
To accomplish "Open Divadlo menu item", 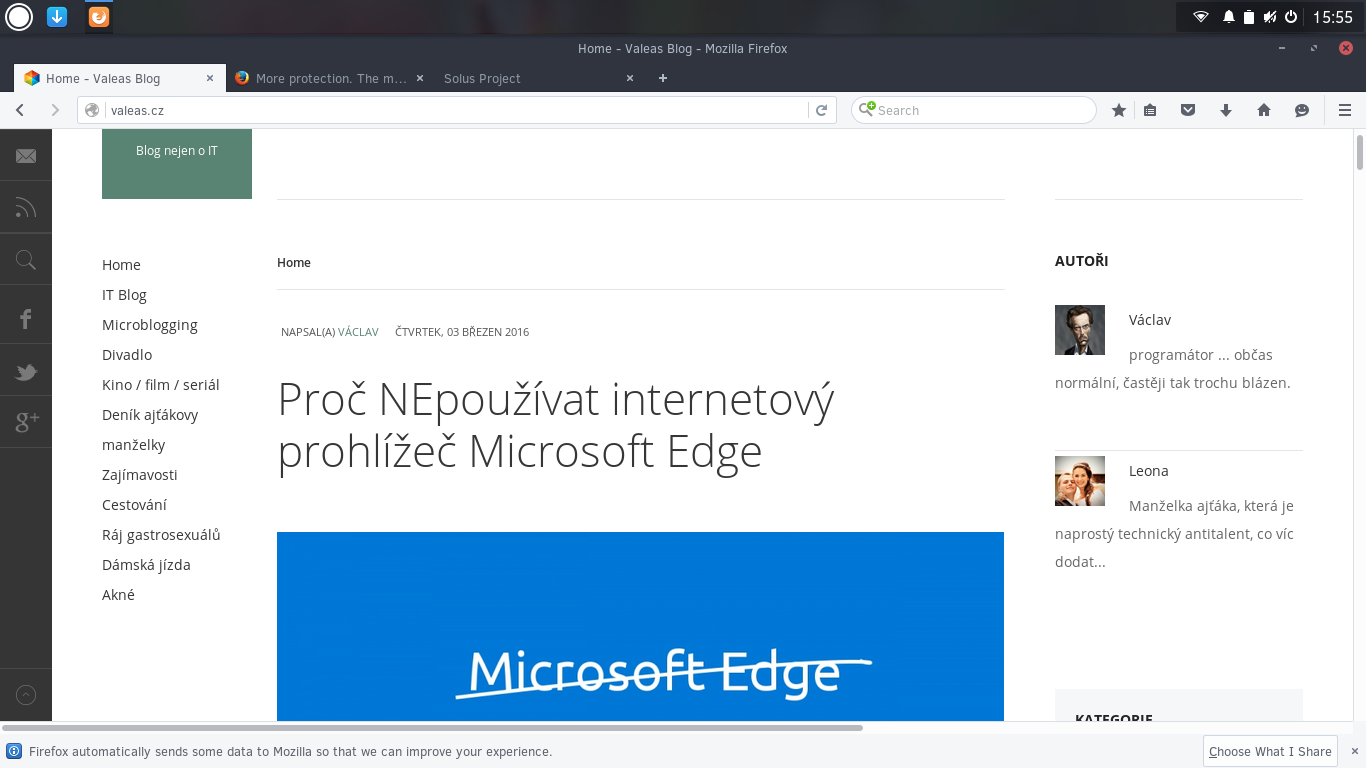I will click(x=127, y=355).
